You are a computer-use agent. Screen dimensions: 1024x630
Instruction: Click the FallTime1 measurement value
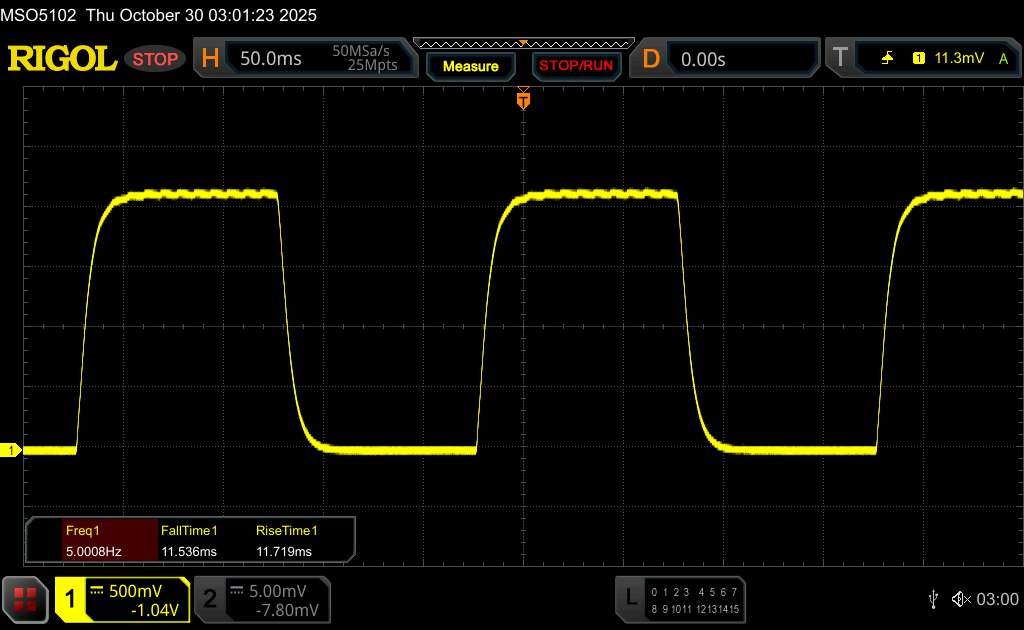(189, 552)
